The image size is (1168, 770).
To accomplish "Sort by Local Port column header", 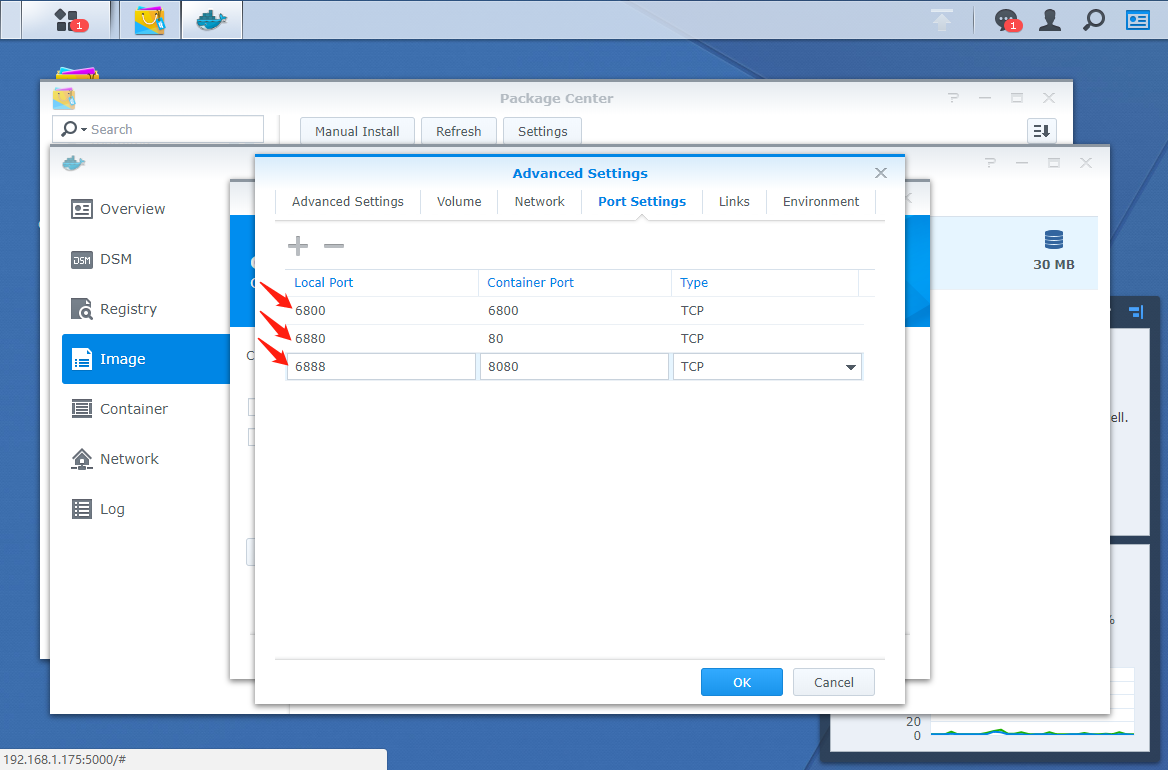I will [382, 283].
